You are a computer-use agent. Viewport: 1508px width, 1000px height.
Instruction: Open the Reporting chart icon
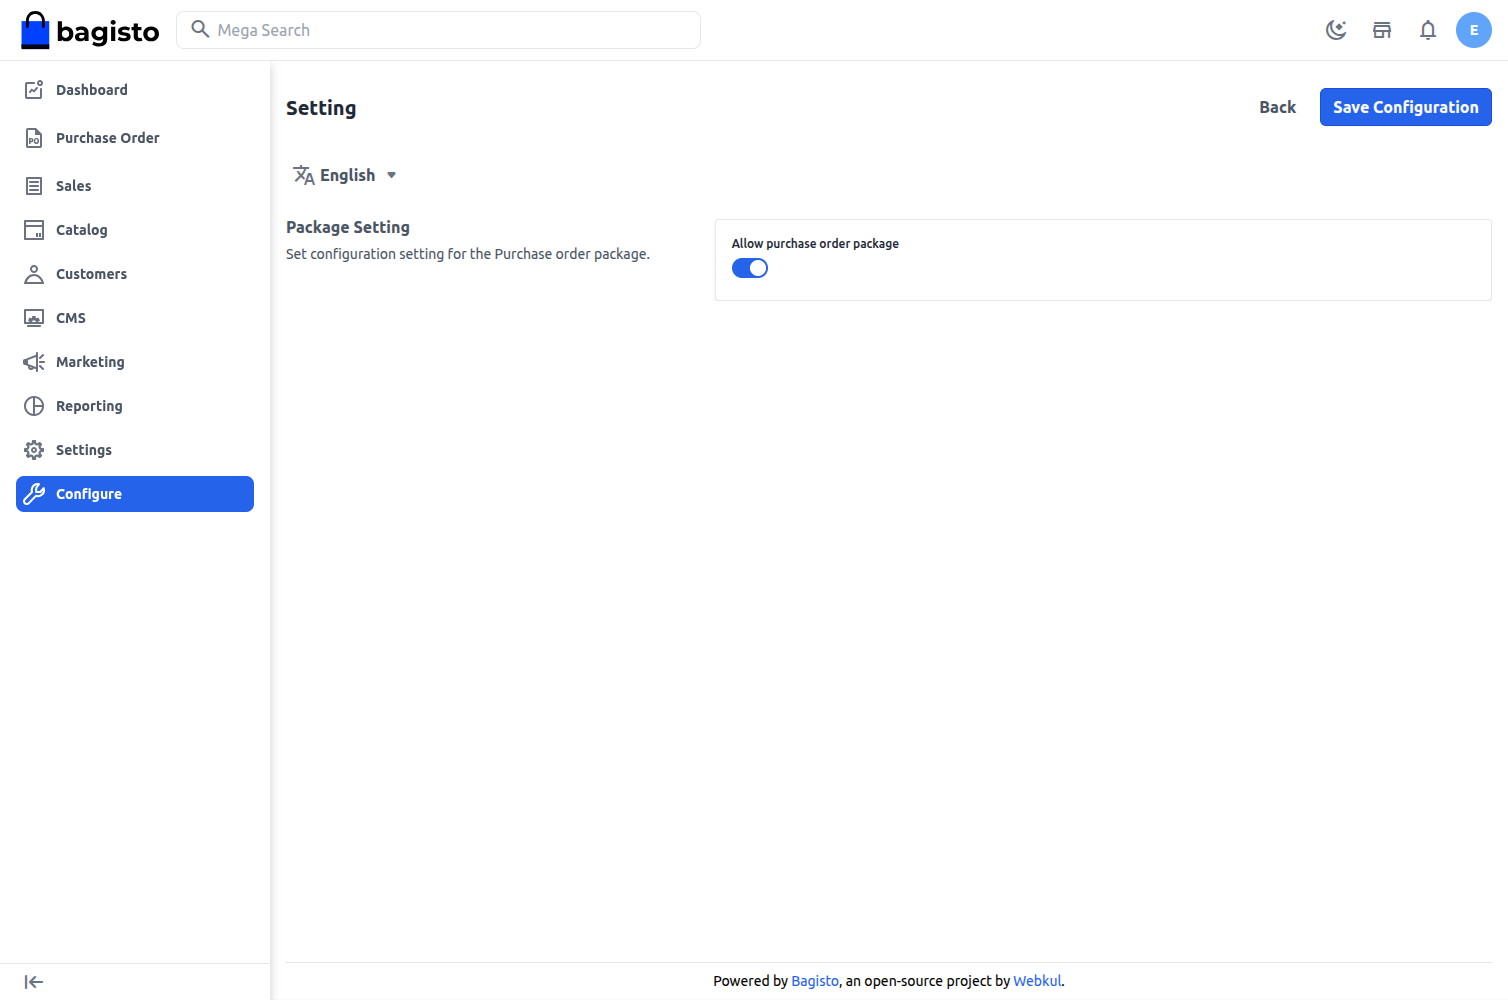[34, 405]
